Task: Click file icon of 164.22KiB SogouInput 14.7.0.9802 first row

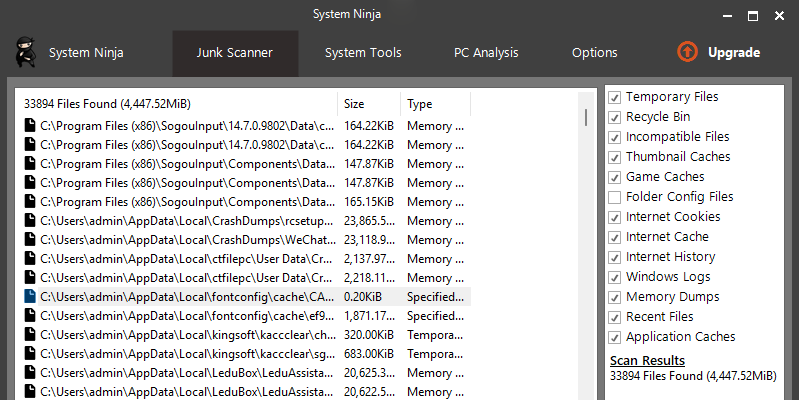Action: tap(31, 125)
